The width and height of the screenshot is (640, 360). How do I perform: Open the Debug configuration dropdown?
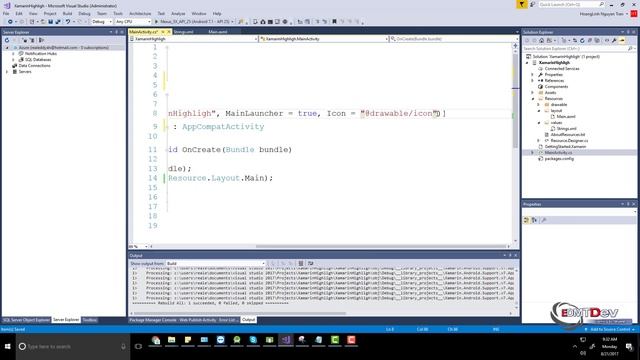tap(102, 21)
